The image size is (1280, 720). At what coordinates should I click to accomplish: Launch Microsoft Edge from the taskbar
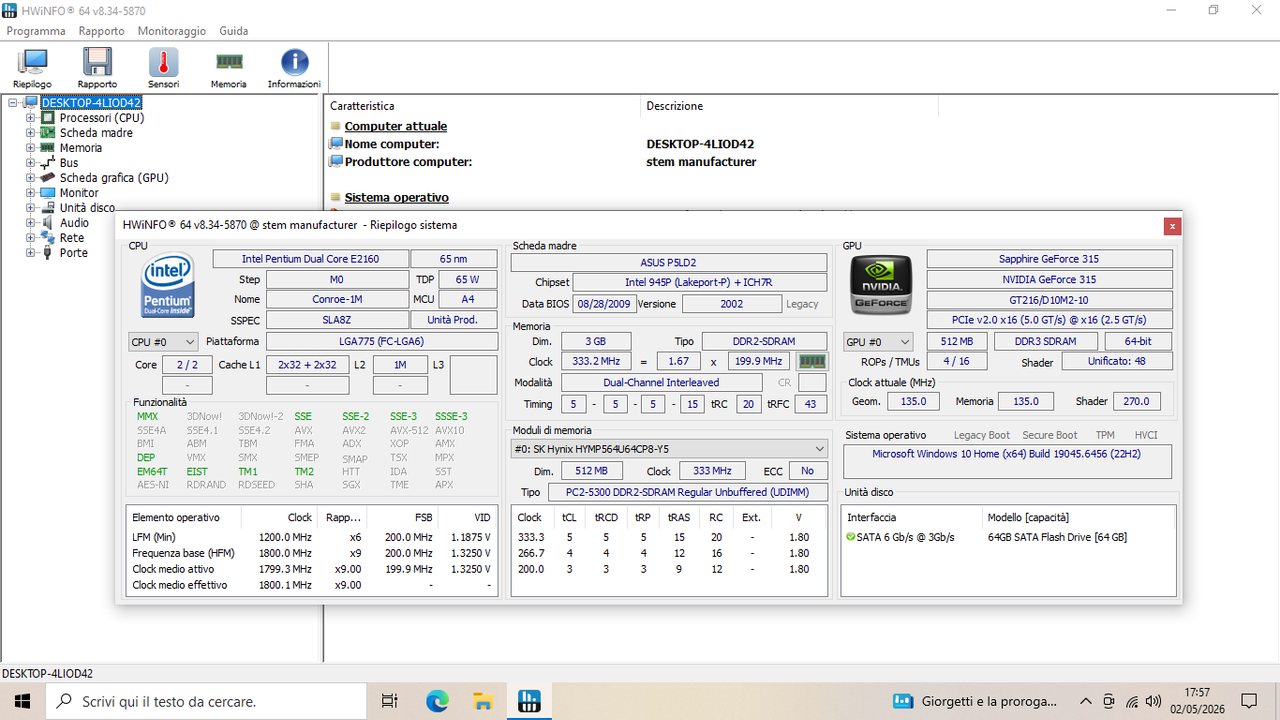tap(437, 700)
